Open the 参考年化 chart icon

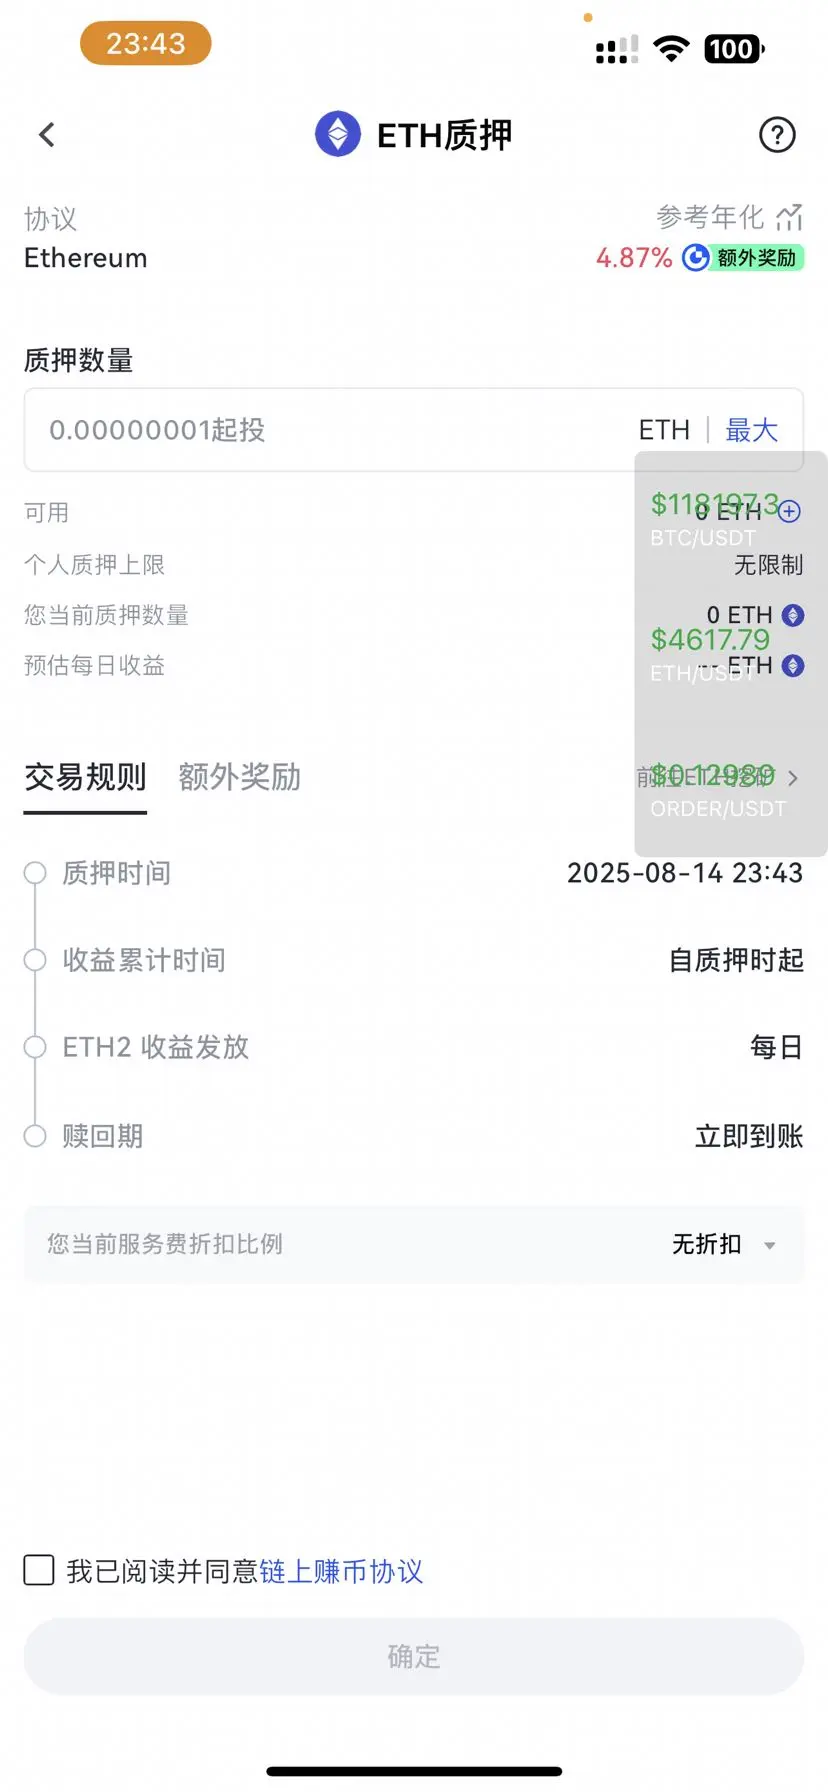tap(790, 217)
